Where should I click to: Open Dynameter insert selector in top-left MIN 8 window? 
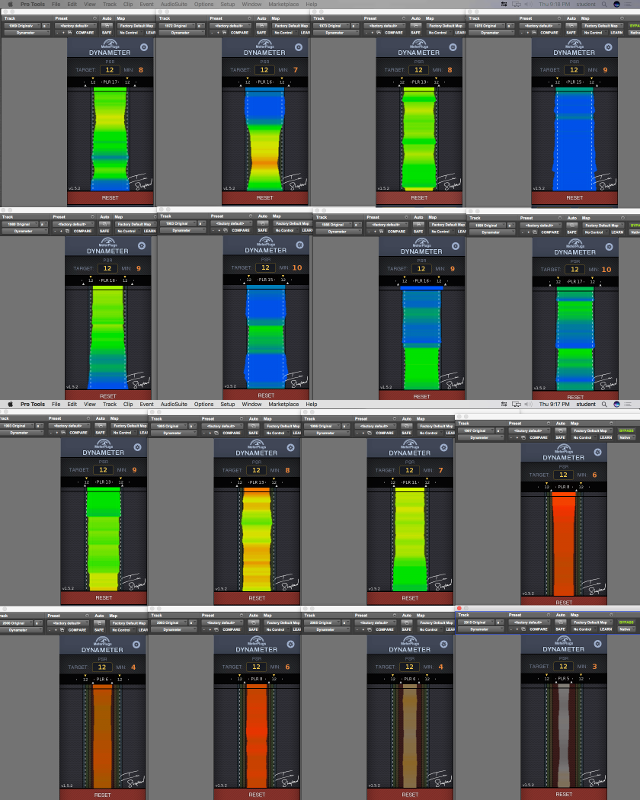[27, 33]
